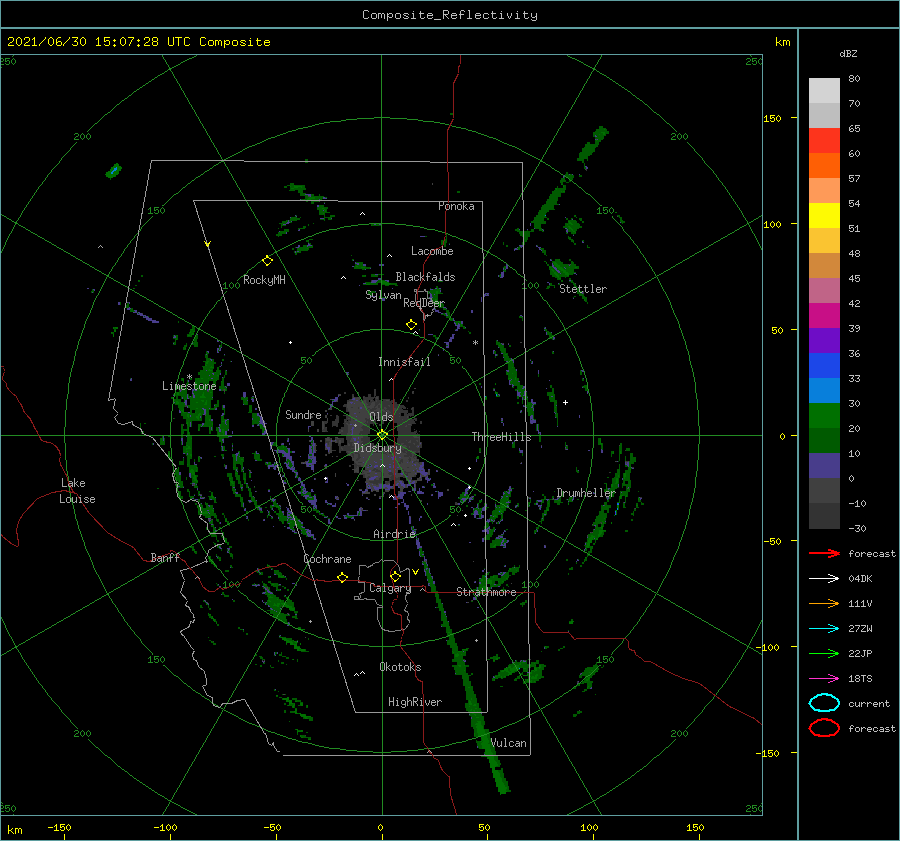
Task: Select the magenta 42-39 dBZ swatch
Action: click(824, 316)
